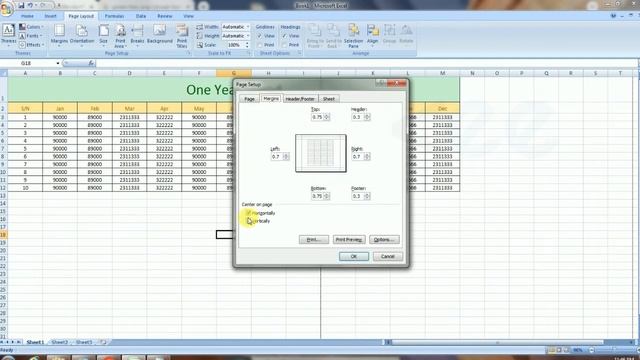This screenshot has height=360, width=640.
Task: Click the Print Titles button
Action: click(182, 36)
